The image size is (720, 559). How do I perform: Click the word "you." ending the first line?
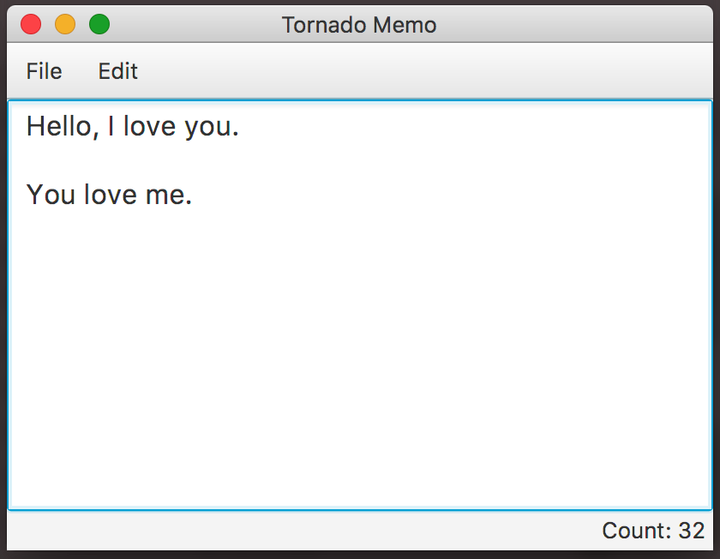pyautogui.click(x=212, y=128)
